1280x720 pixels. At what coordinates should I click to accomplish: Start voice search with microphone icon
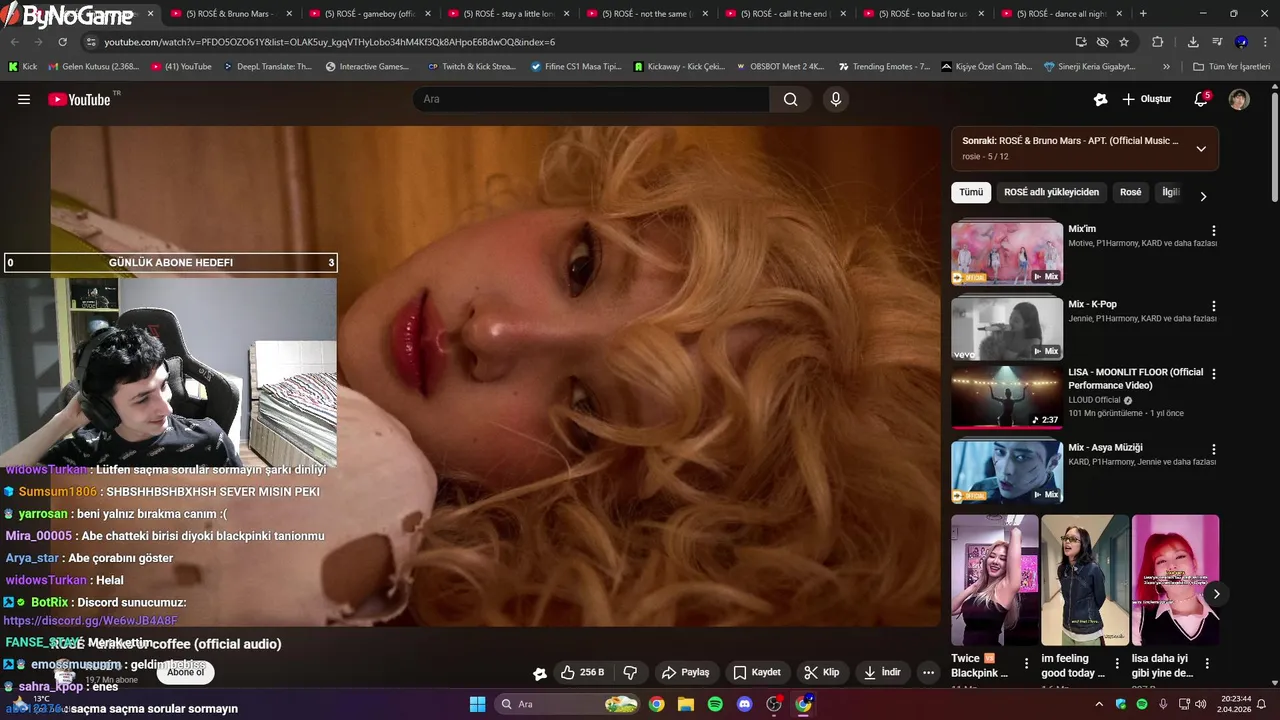[836, 99]
